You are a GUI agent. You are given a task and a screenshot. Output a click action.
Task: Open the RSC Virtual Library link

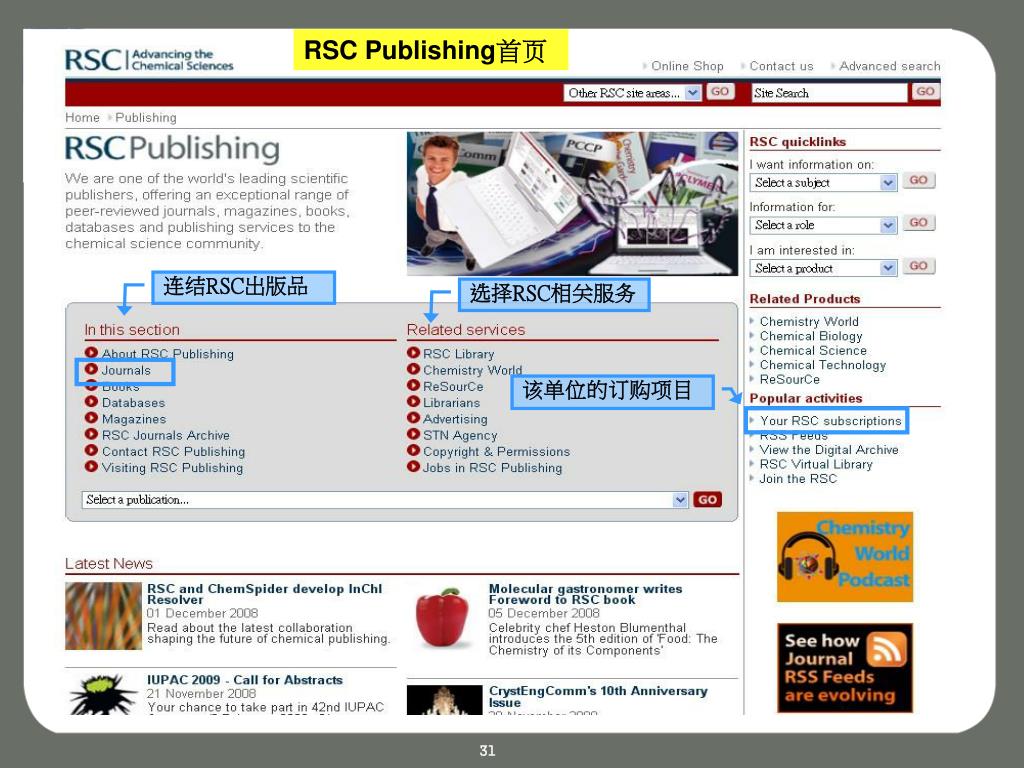(816, 464)
